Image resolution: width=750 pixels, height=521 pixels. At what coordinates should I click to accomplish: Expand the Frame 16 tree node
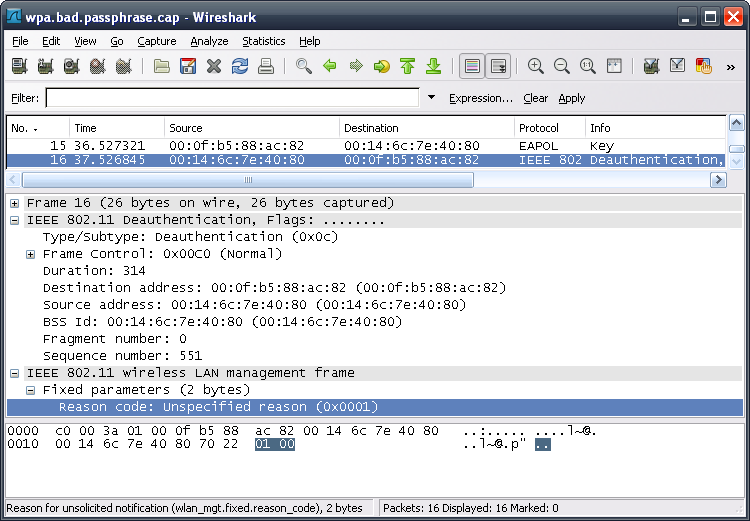coord(15,203)
